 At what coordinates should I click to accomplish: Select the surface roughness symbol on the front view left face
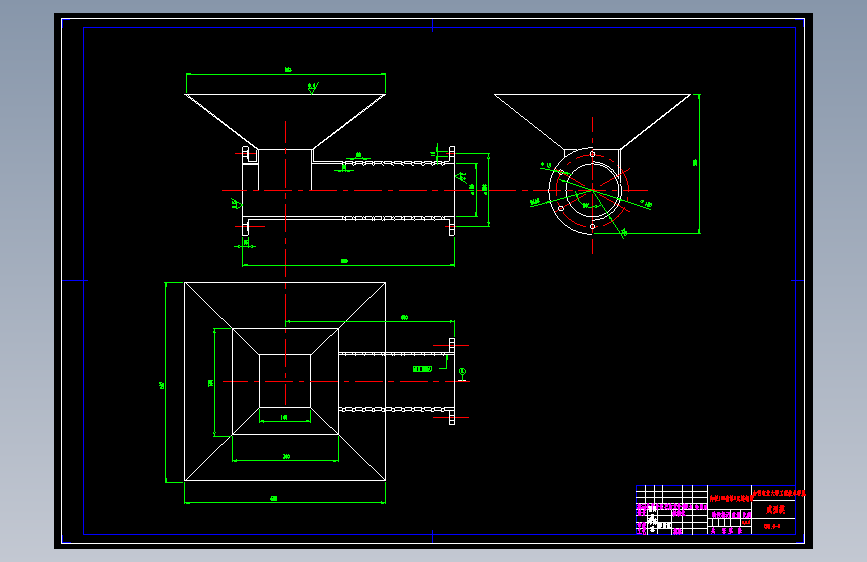coord(237,203)
